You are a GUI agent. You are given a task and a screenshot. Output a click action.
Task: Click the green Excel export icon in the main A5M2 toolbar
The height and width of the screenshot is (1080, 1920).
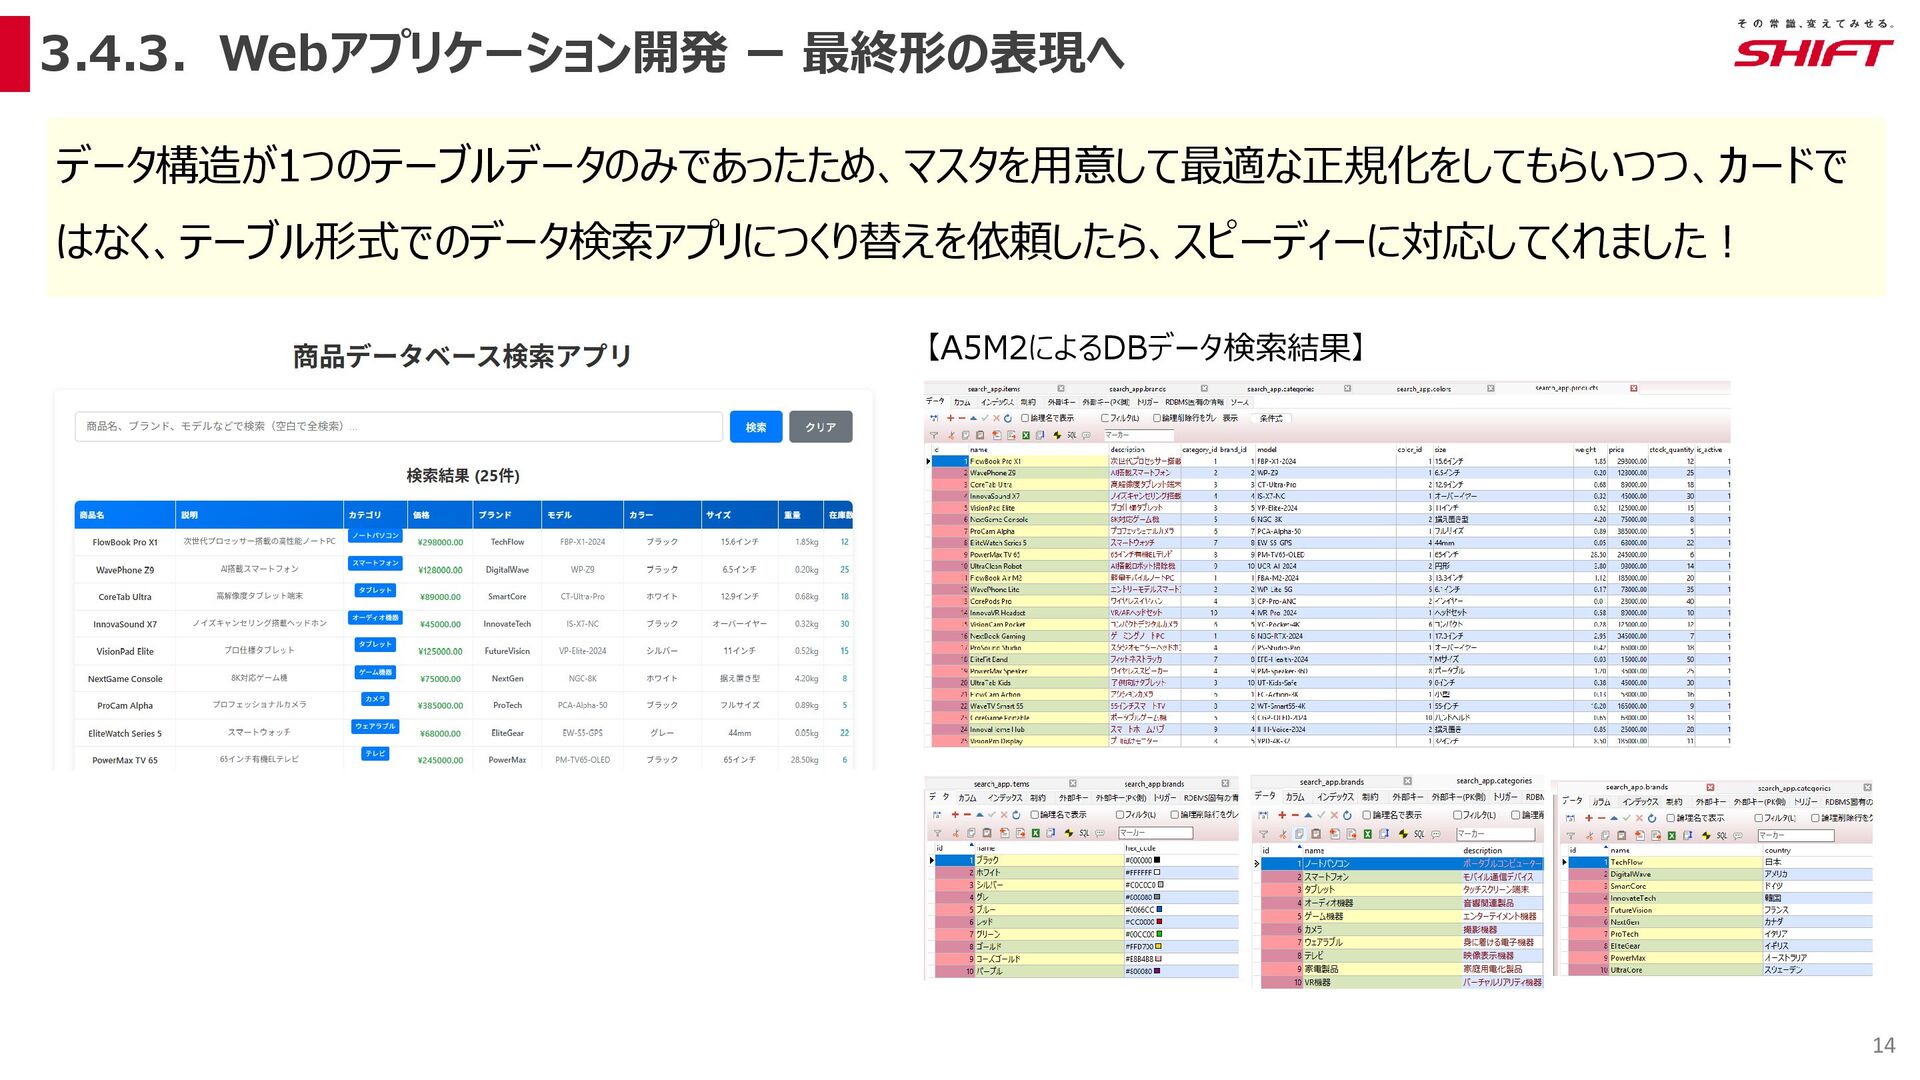[x=1026, y=435]
